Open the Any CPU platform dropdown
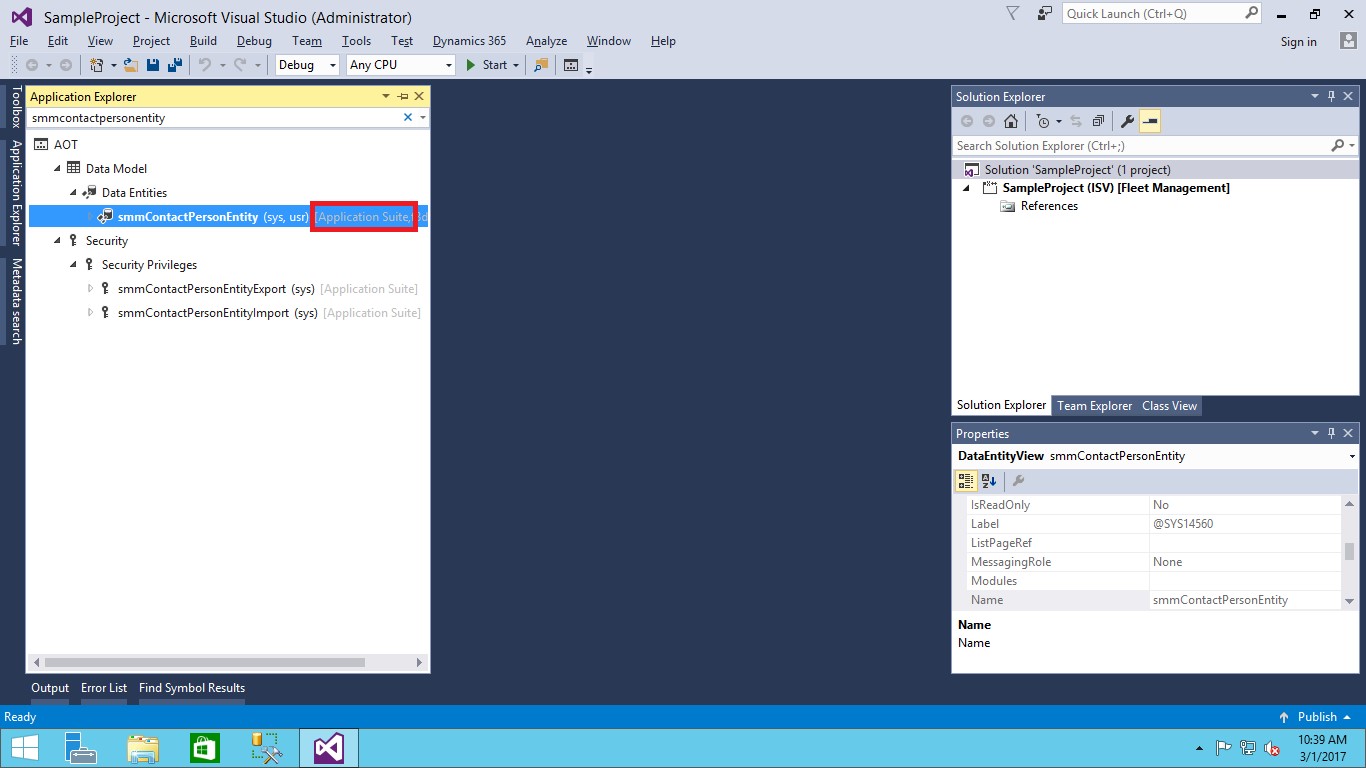This screenshot has height=768, width=1366. point(448,65)
